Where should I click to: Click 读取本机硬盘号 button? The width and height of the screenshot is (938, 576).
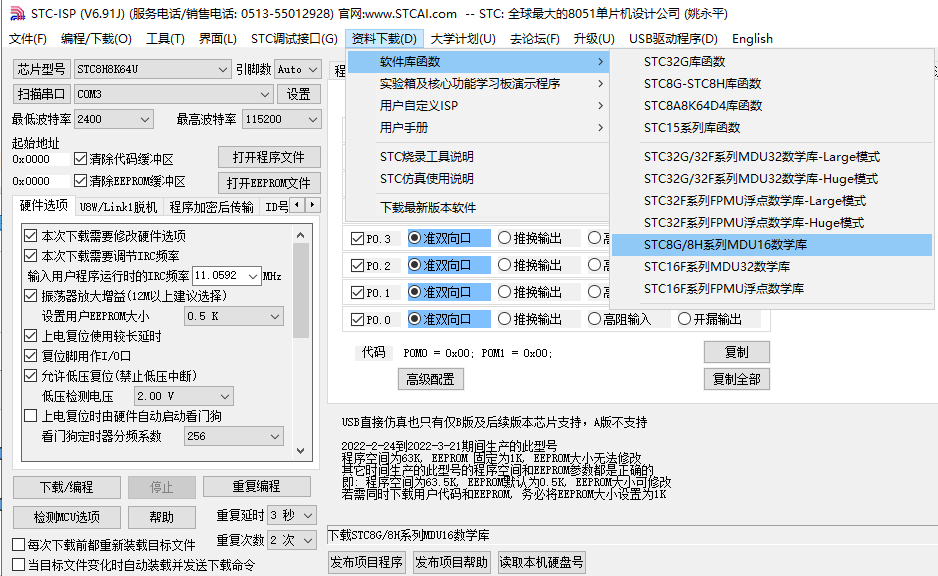coord(541,562)
